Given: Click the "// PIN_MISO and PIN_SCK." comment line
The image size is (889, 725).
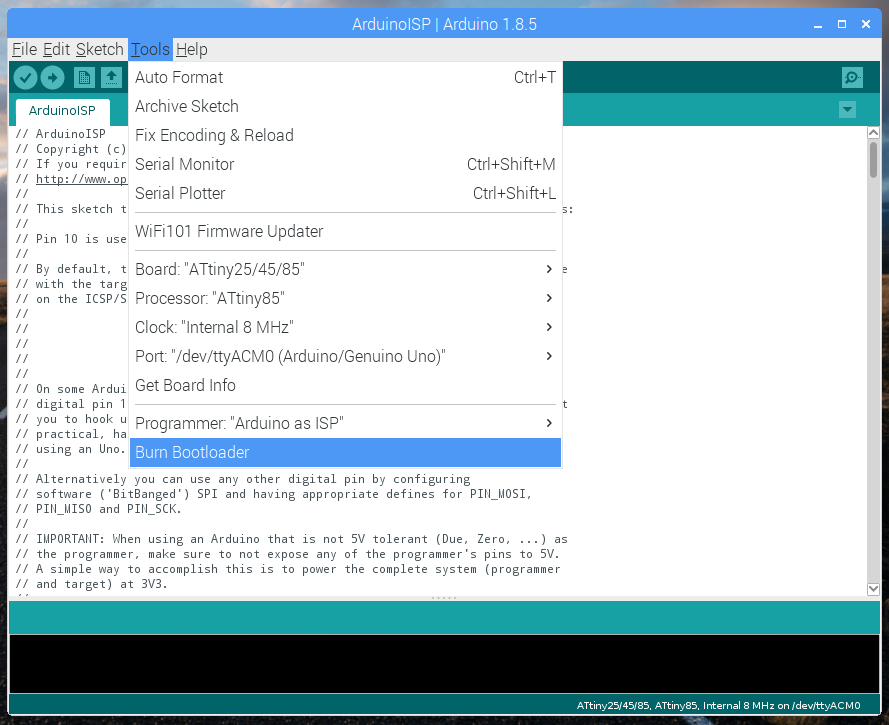Looking at the screenshot, I should (99, 509).
